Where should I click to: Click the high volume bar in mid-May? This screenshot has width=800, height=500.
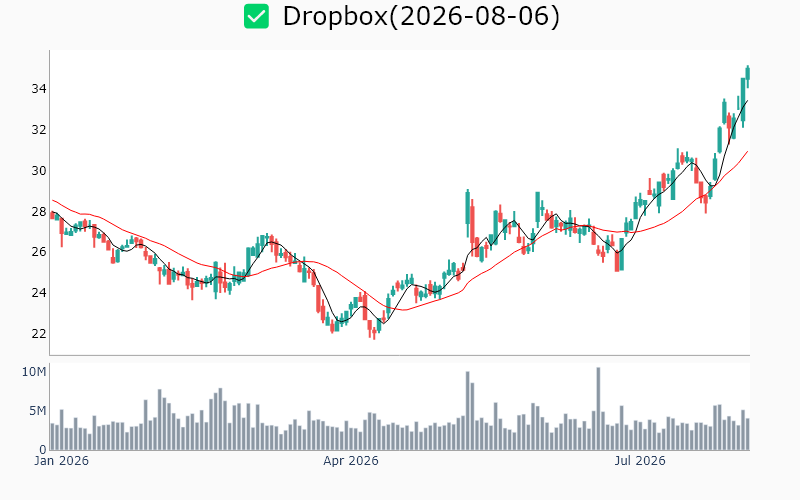pos(467,411)
